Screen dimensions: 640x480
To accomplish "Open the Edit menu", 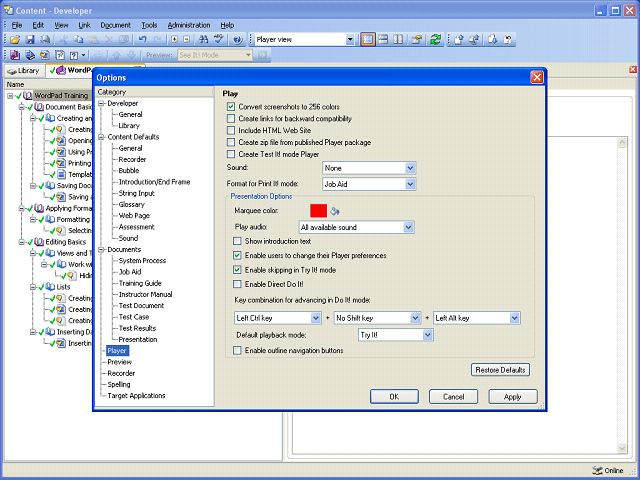I will tap(38, 25).
